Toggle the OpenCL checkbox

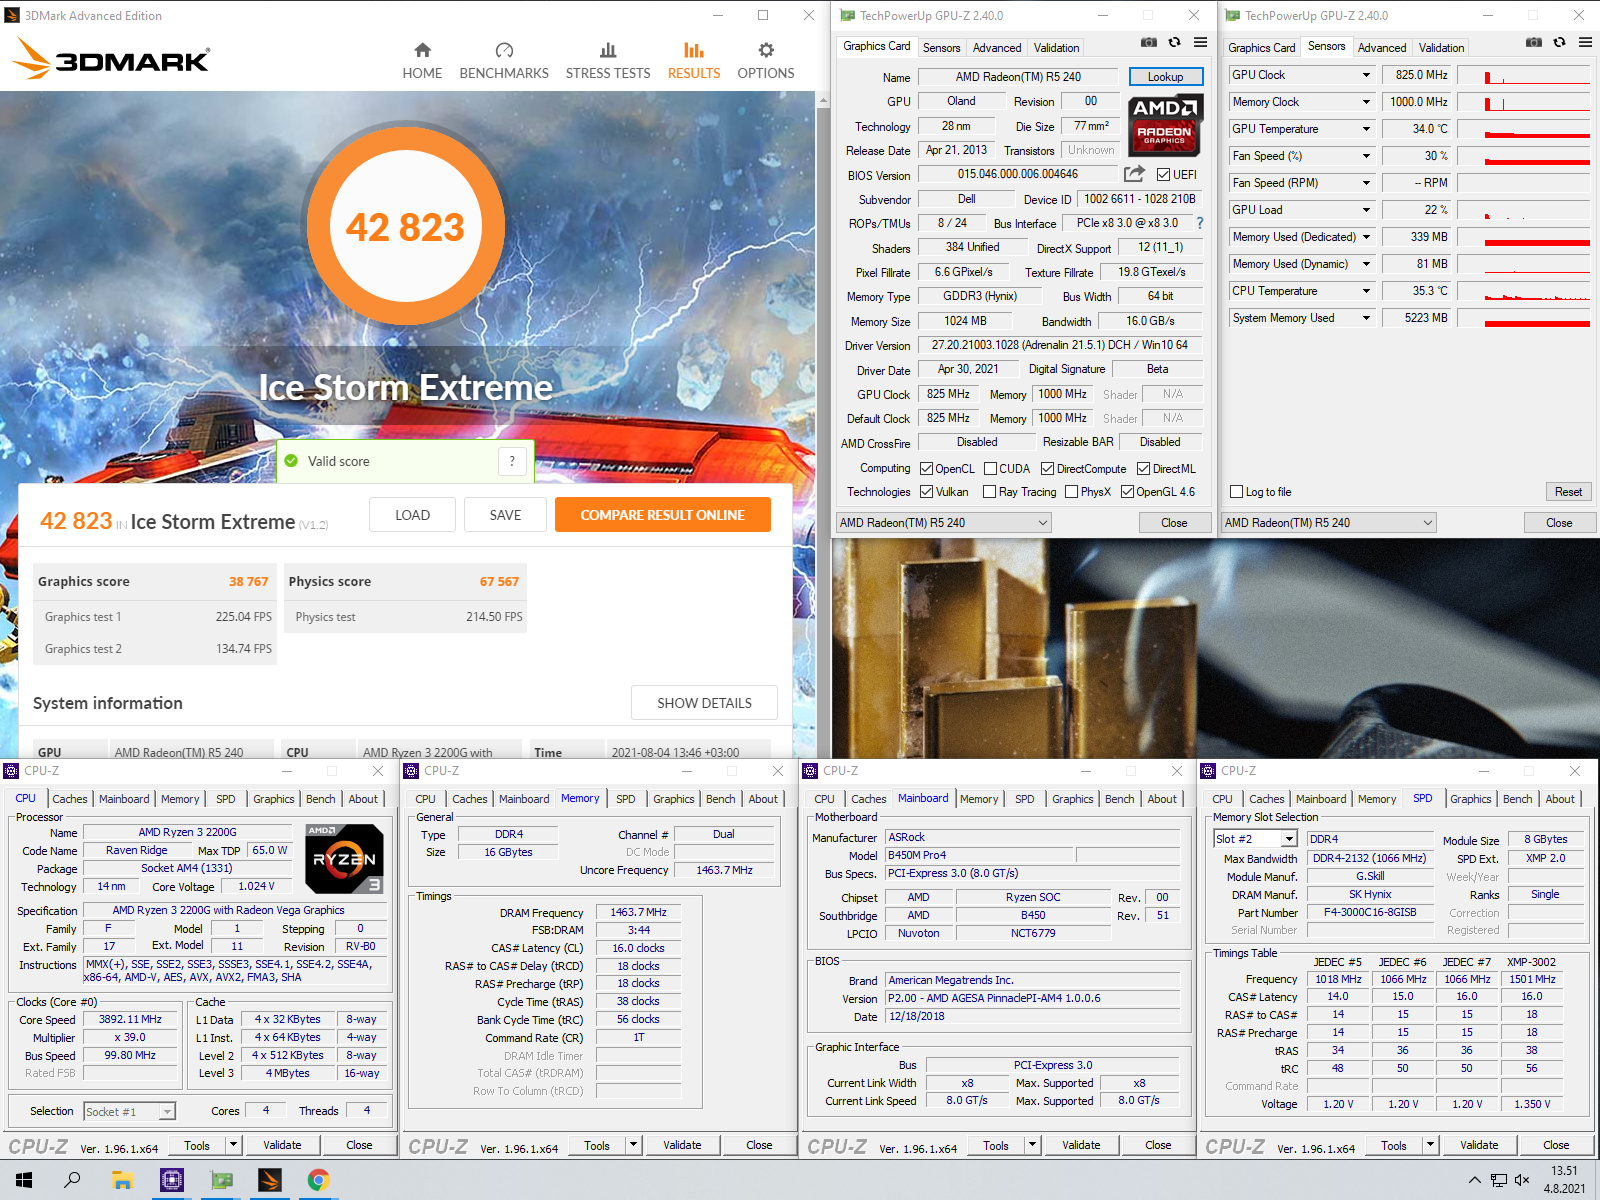pyautogui.click(x=926, y=469)
